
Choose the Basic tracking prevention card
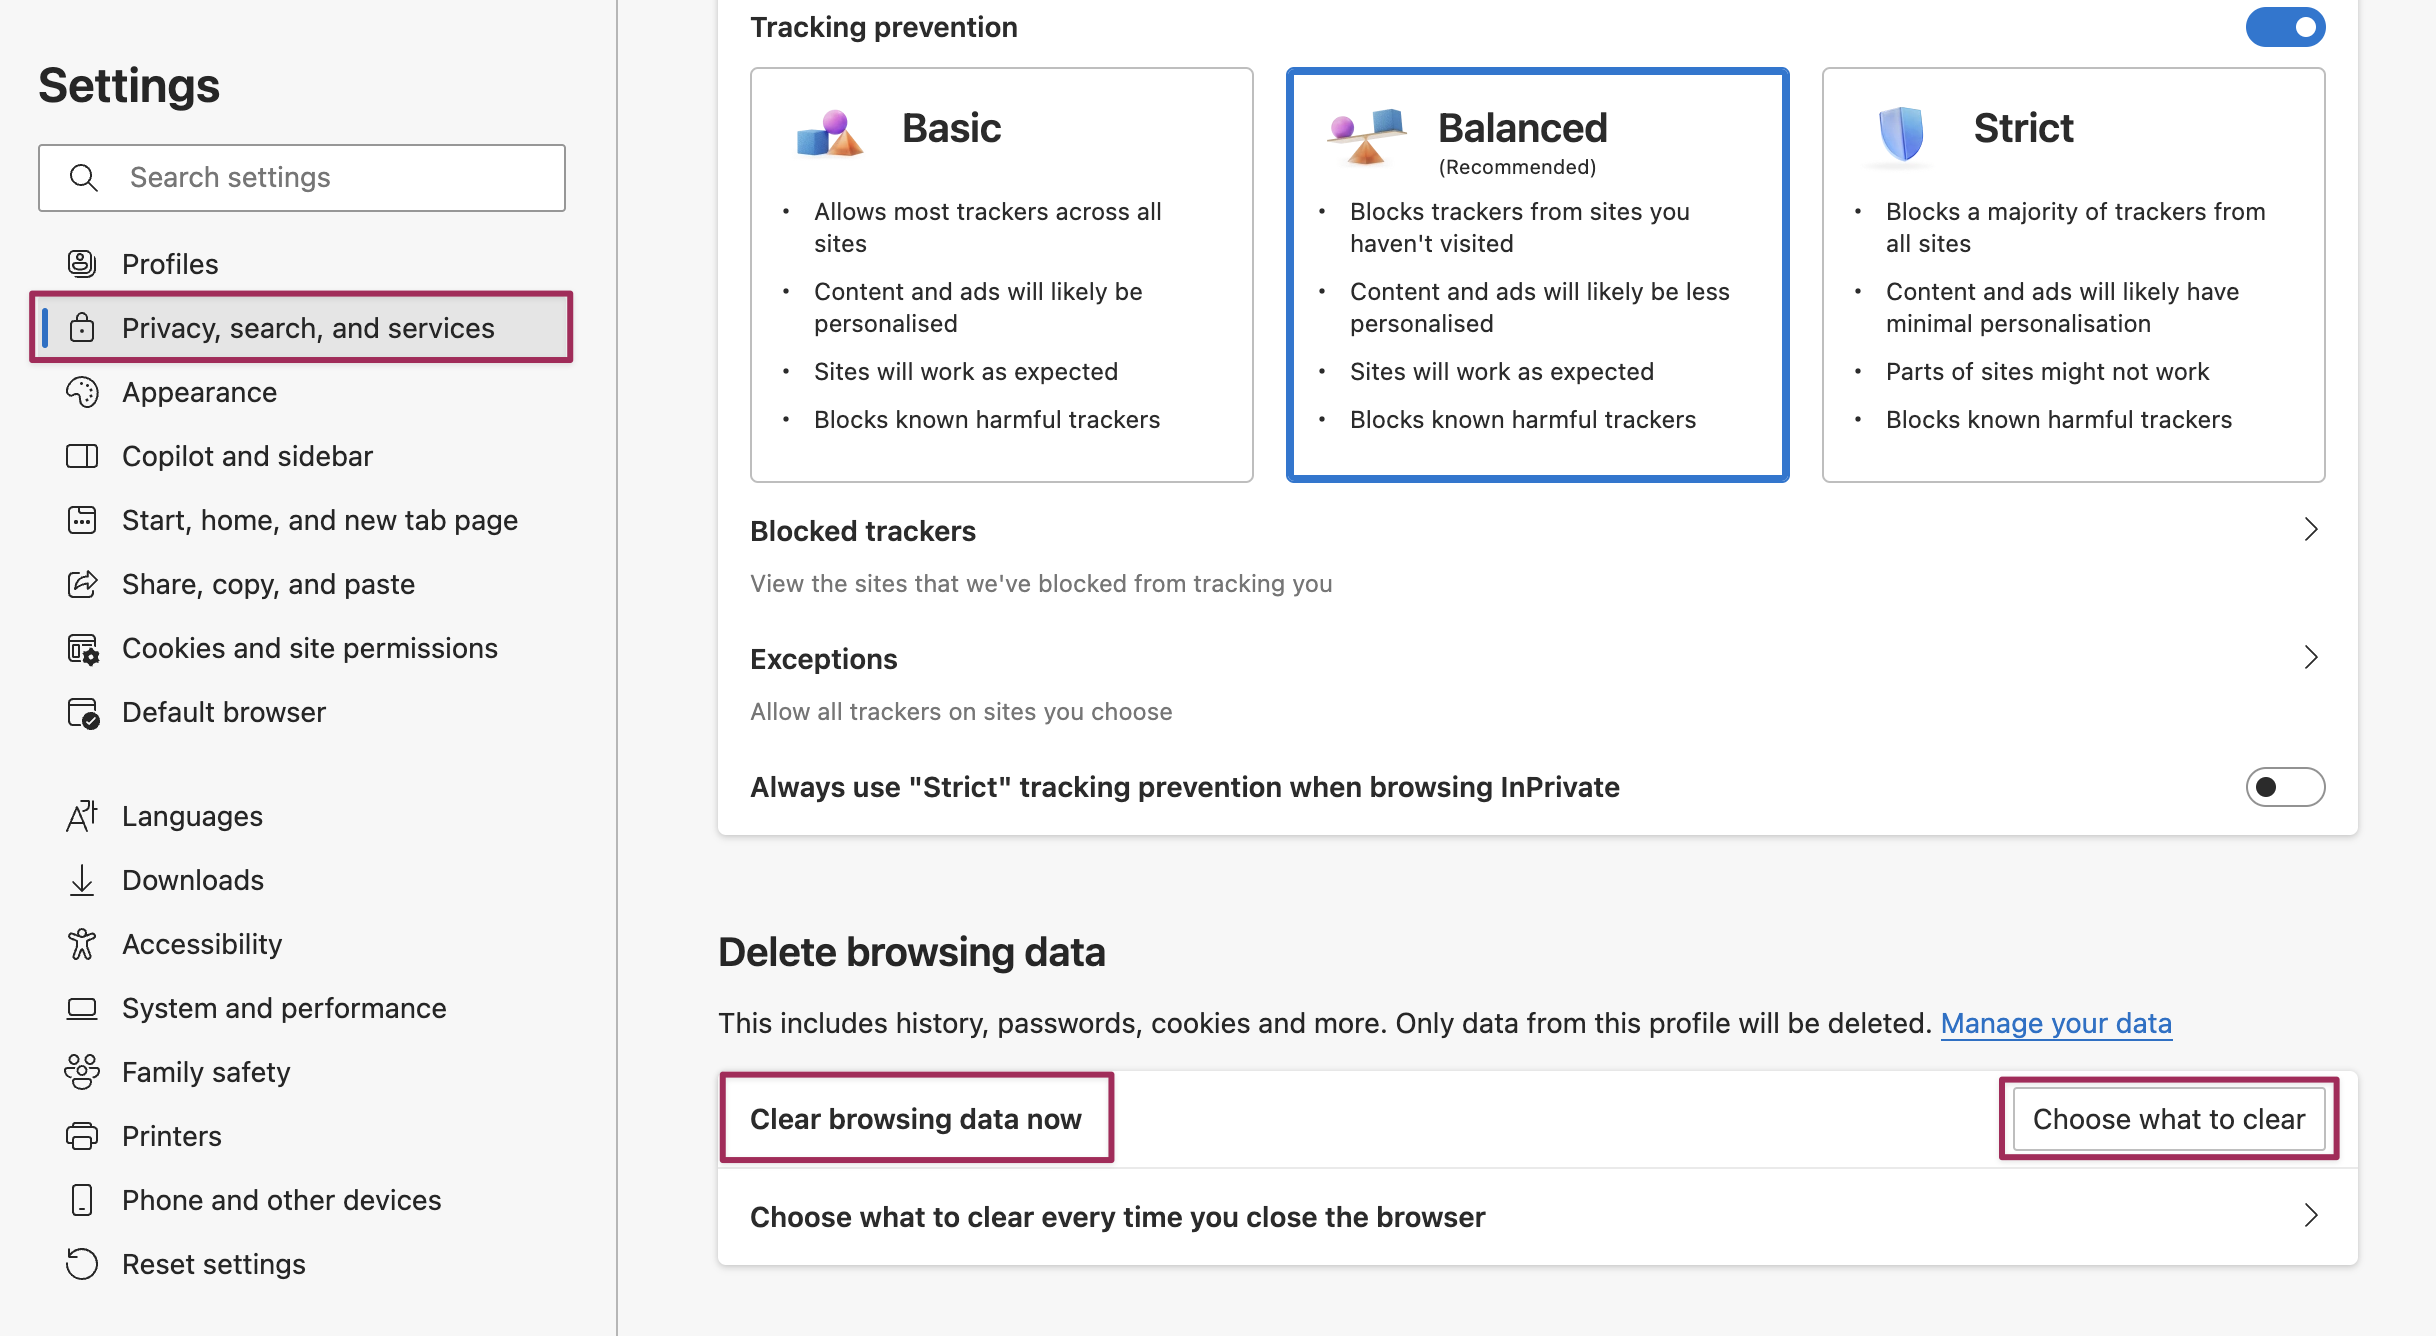coord(1001,275)
